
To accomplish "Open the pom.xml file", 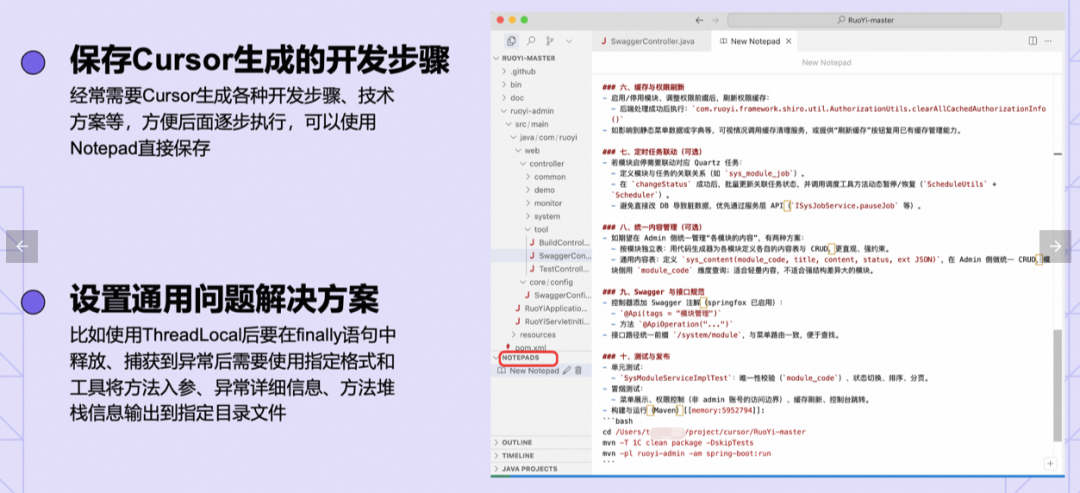I will 530,347.
